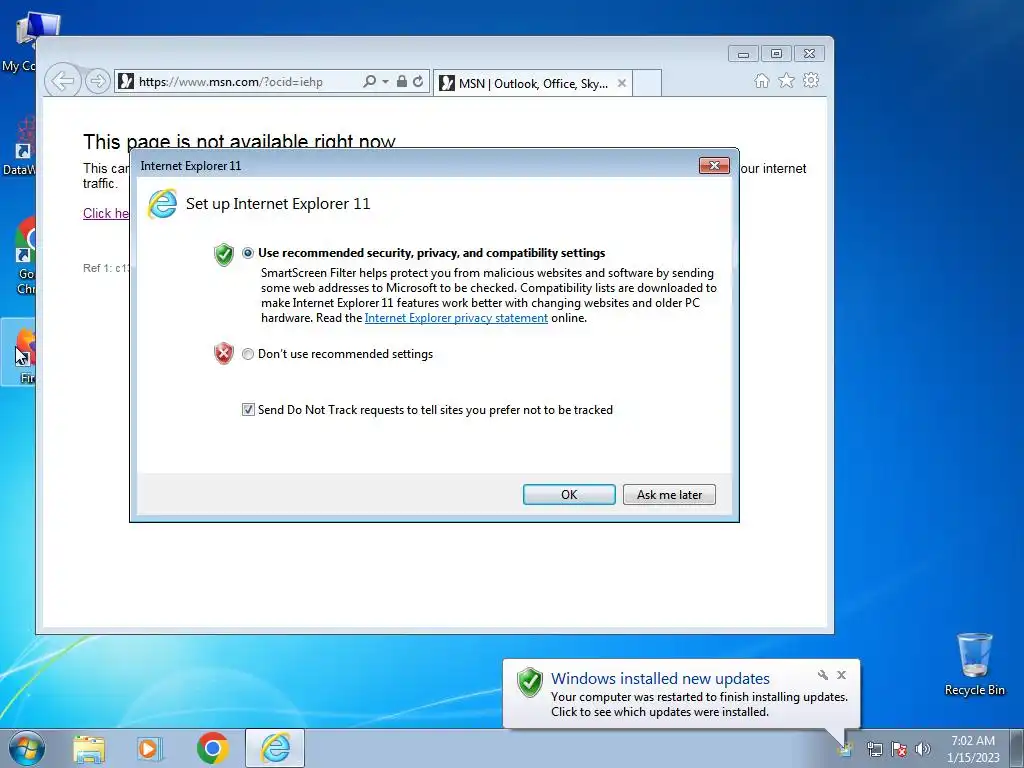
Task: Close the Windows updates notification balloon
Action: point(841,675)
